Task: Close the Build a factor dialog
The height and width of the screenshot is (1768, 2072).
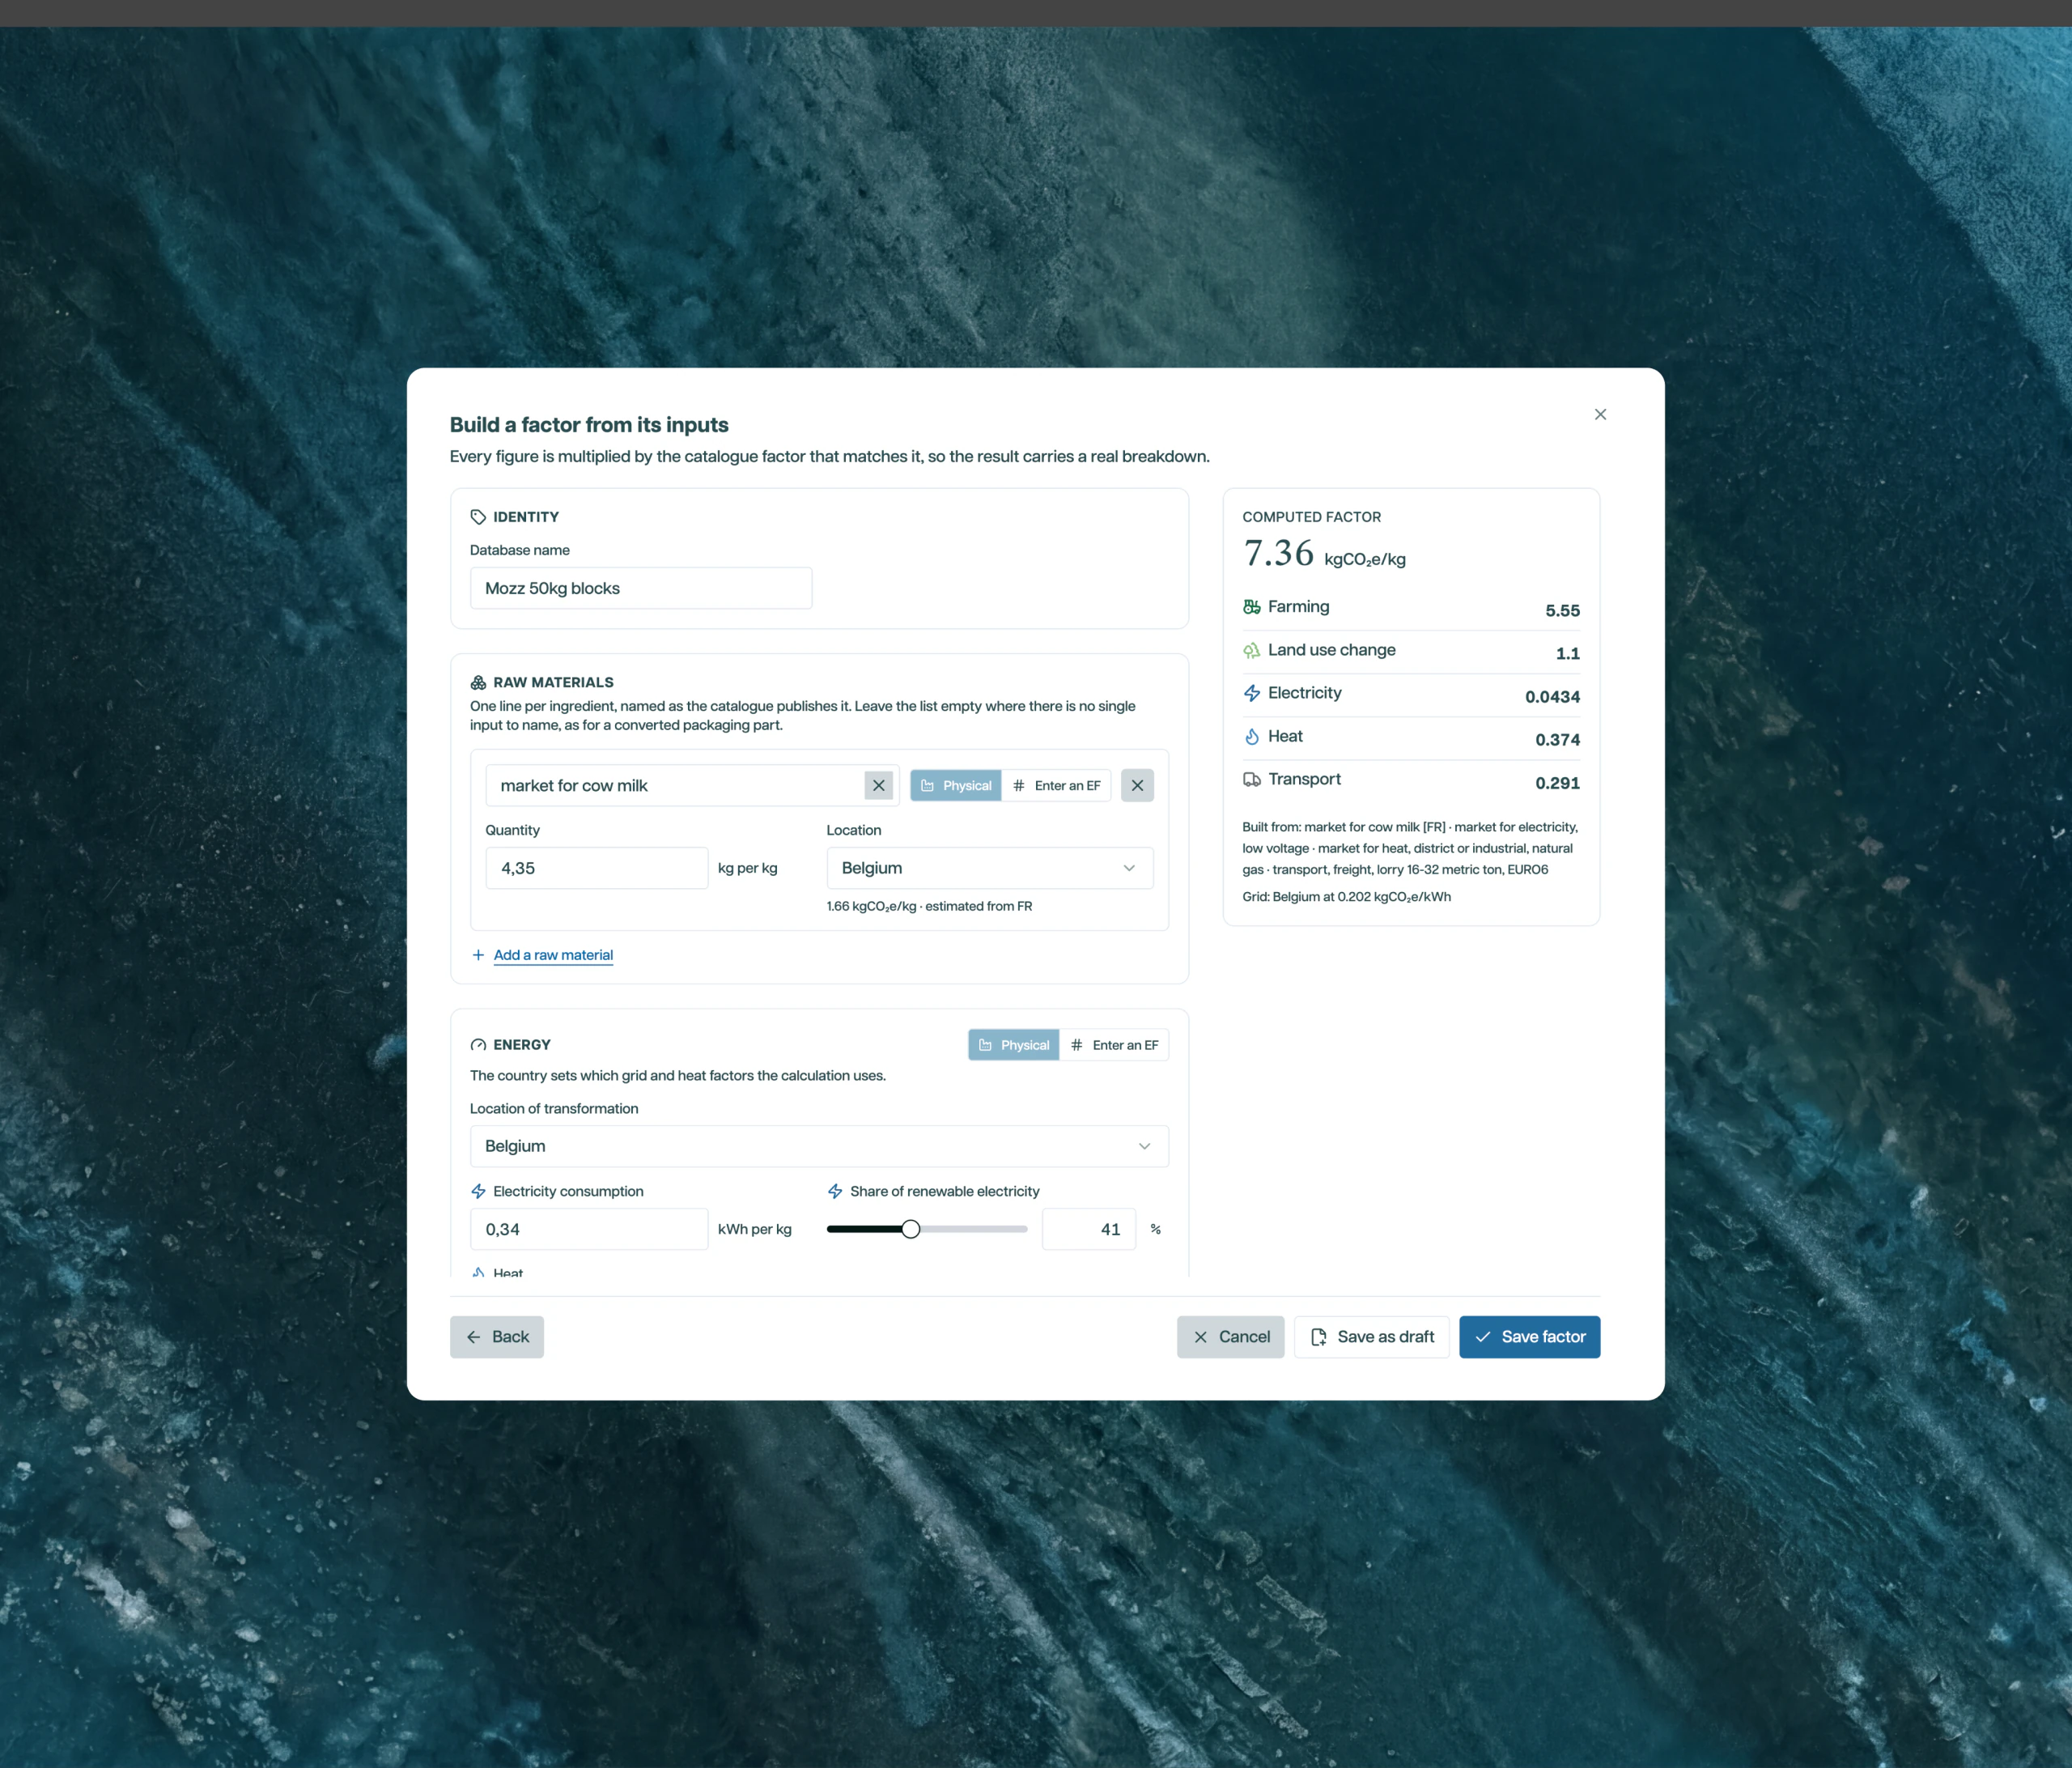Action: (1600, 414)
